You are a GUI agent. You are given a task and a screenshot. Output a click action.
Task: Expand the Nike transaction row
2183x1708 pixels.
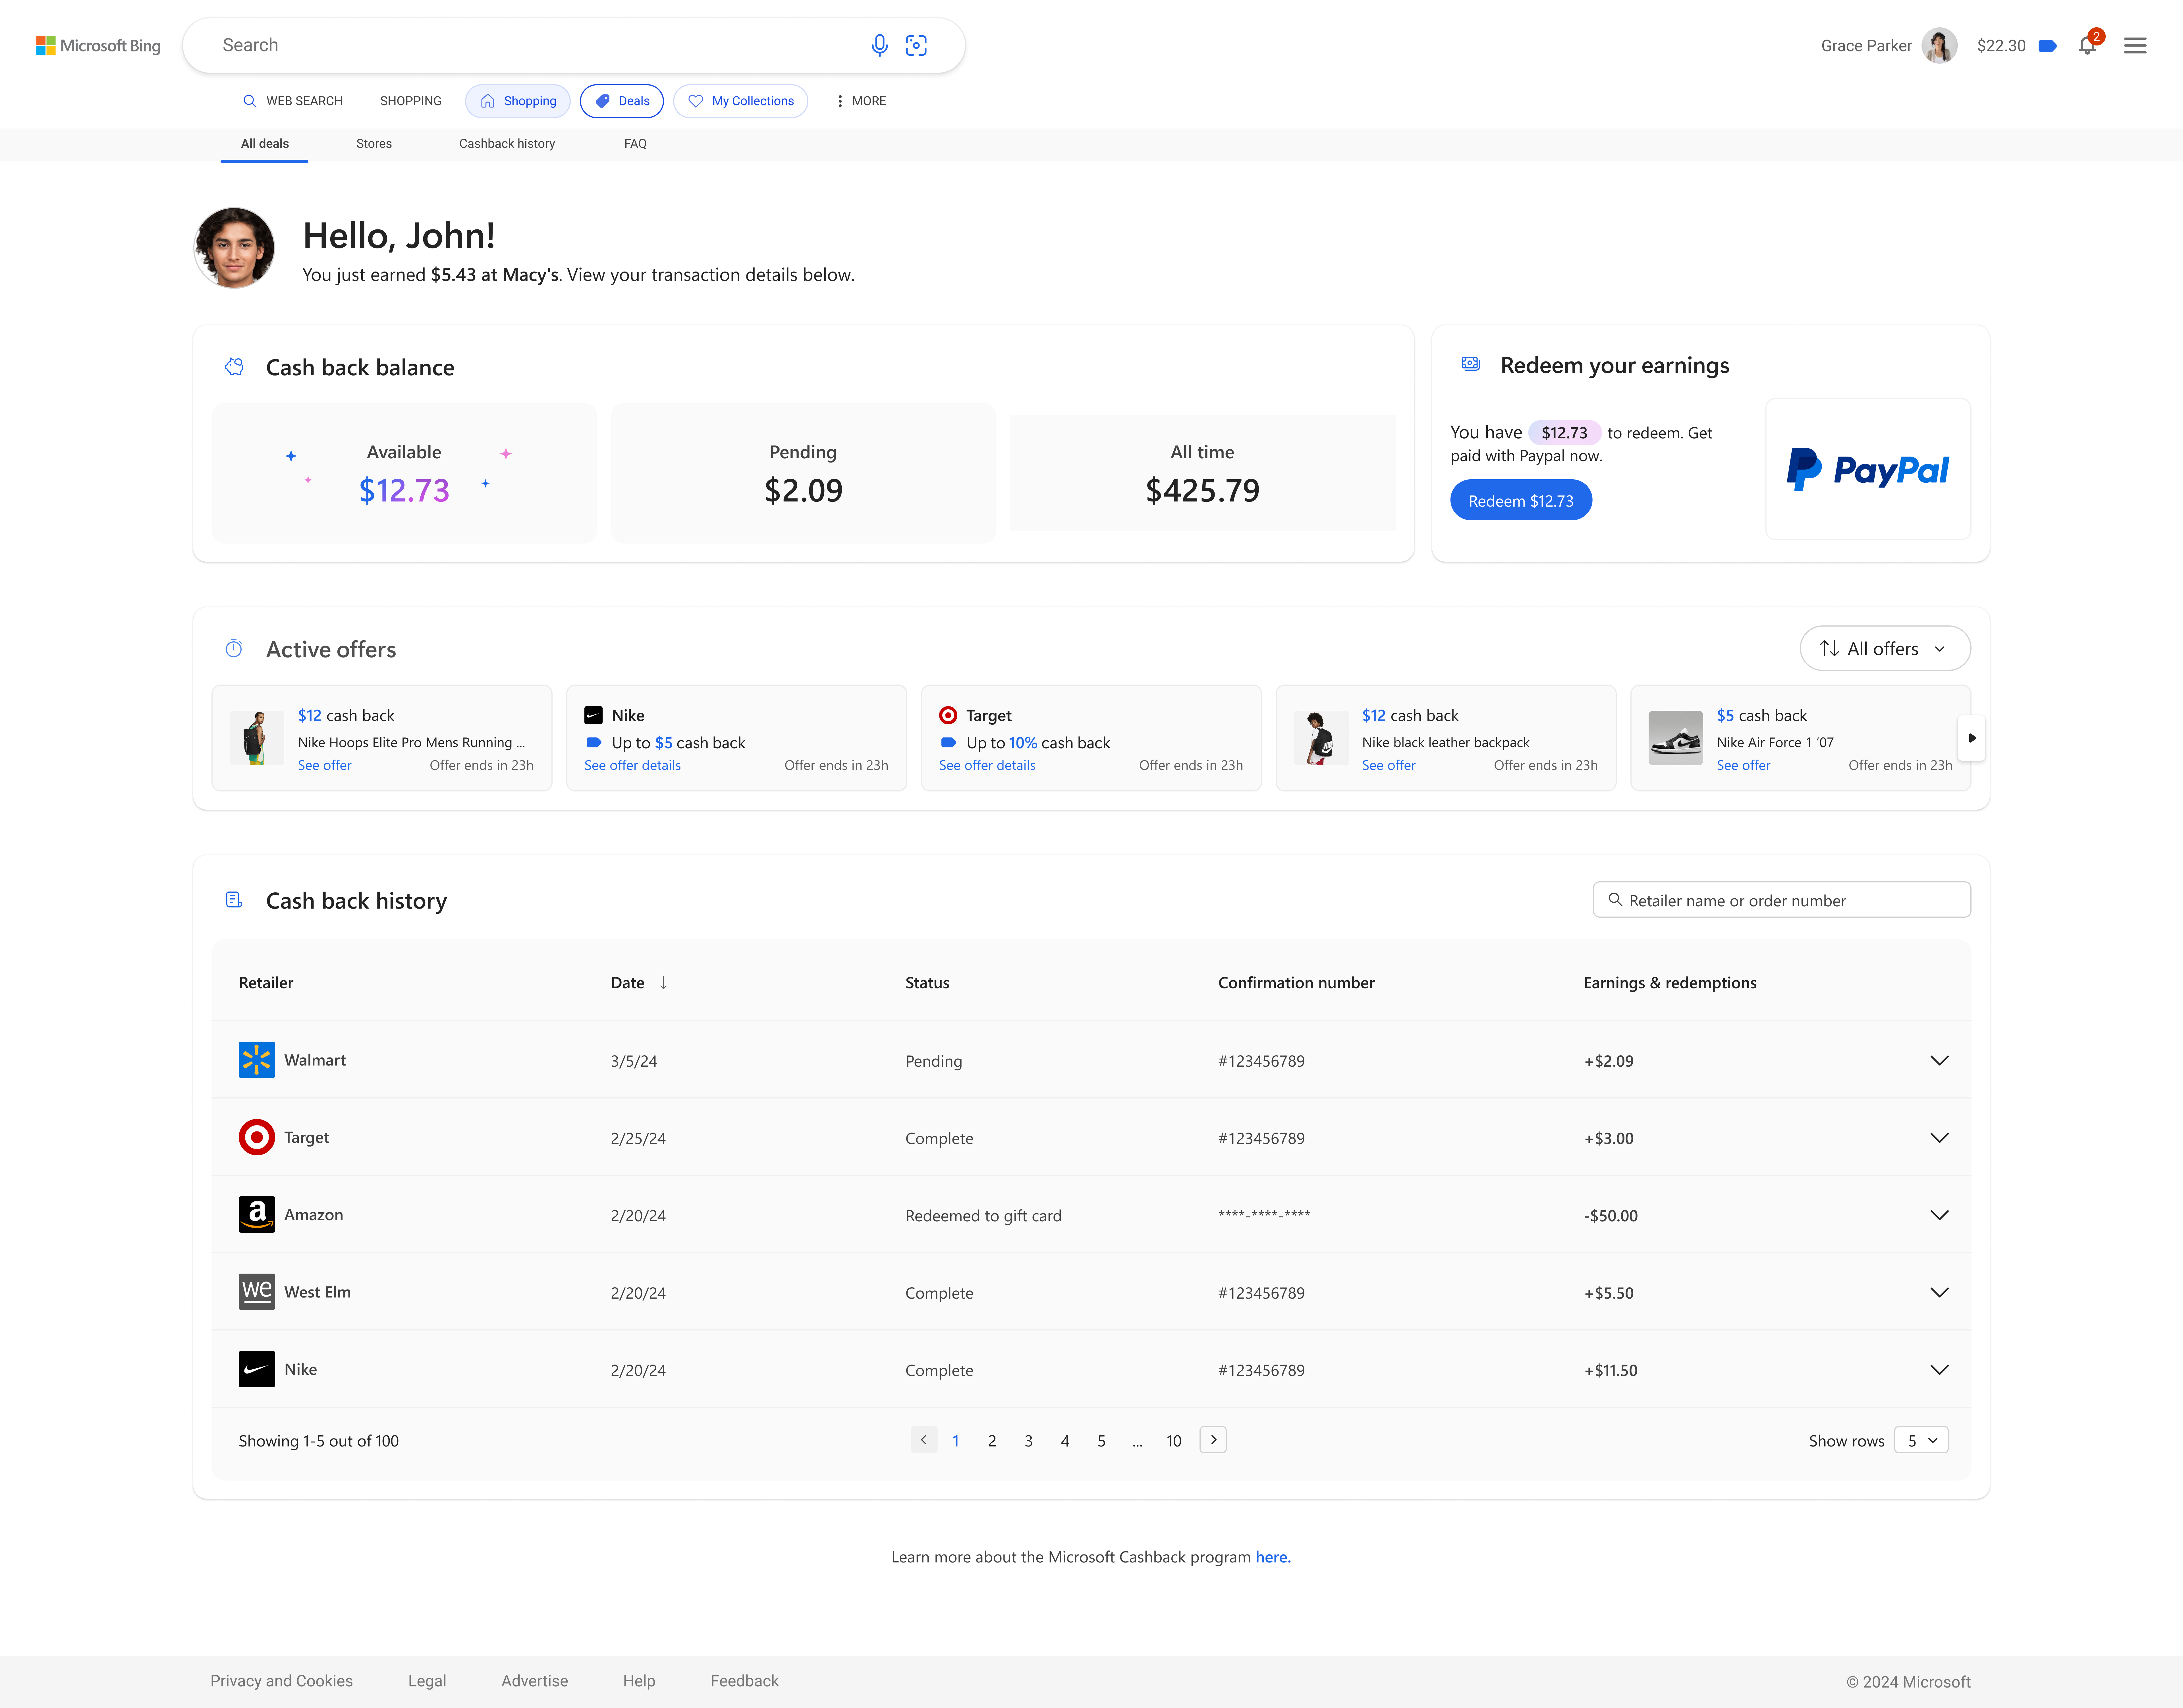pos(1939,1370)
